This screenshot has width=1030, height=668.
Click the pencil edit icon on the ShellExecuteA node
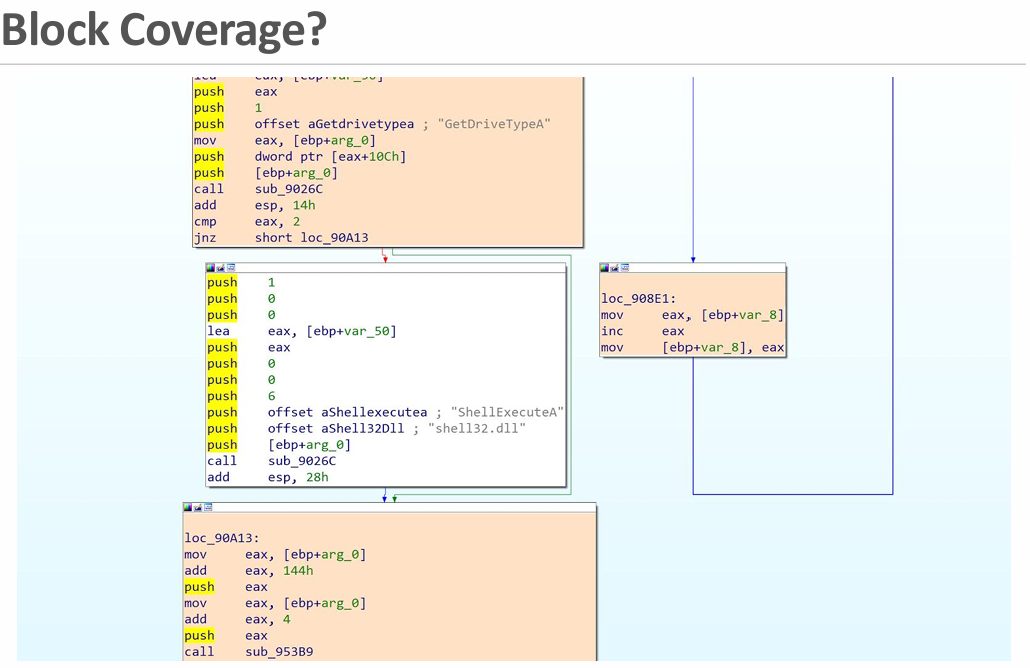[x=221, y=268]
